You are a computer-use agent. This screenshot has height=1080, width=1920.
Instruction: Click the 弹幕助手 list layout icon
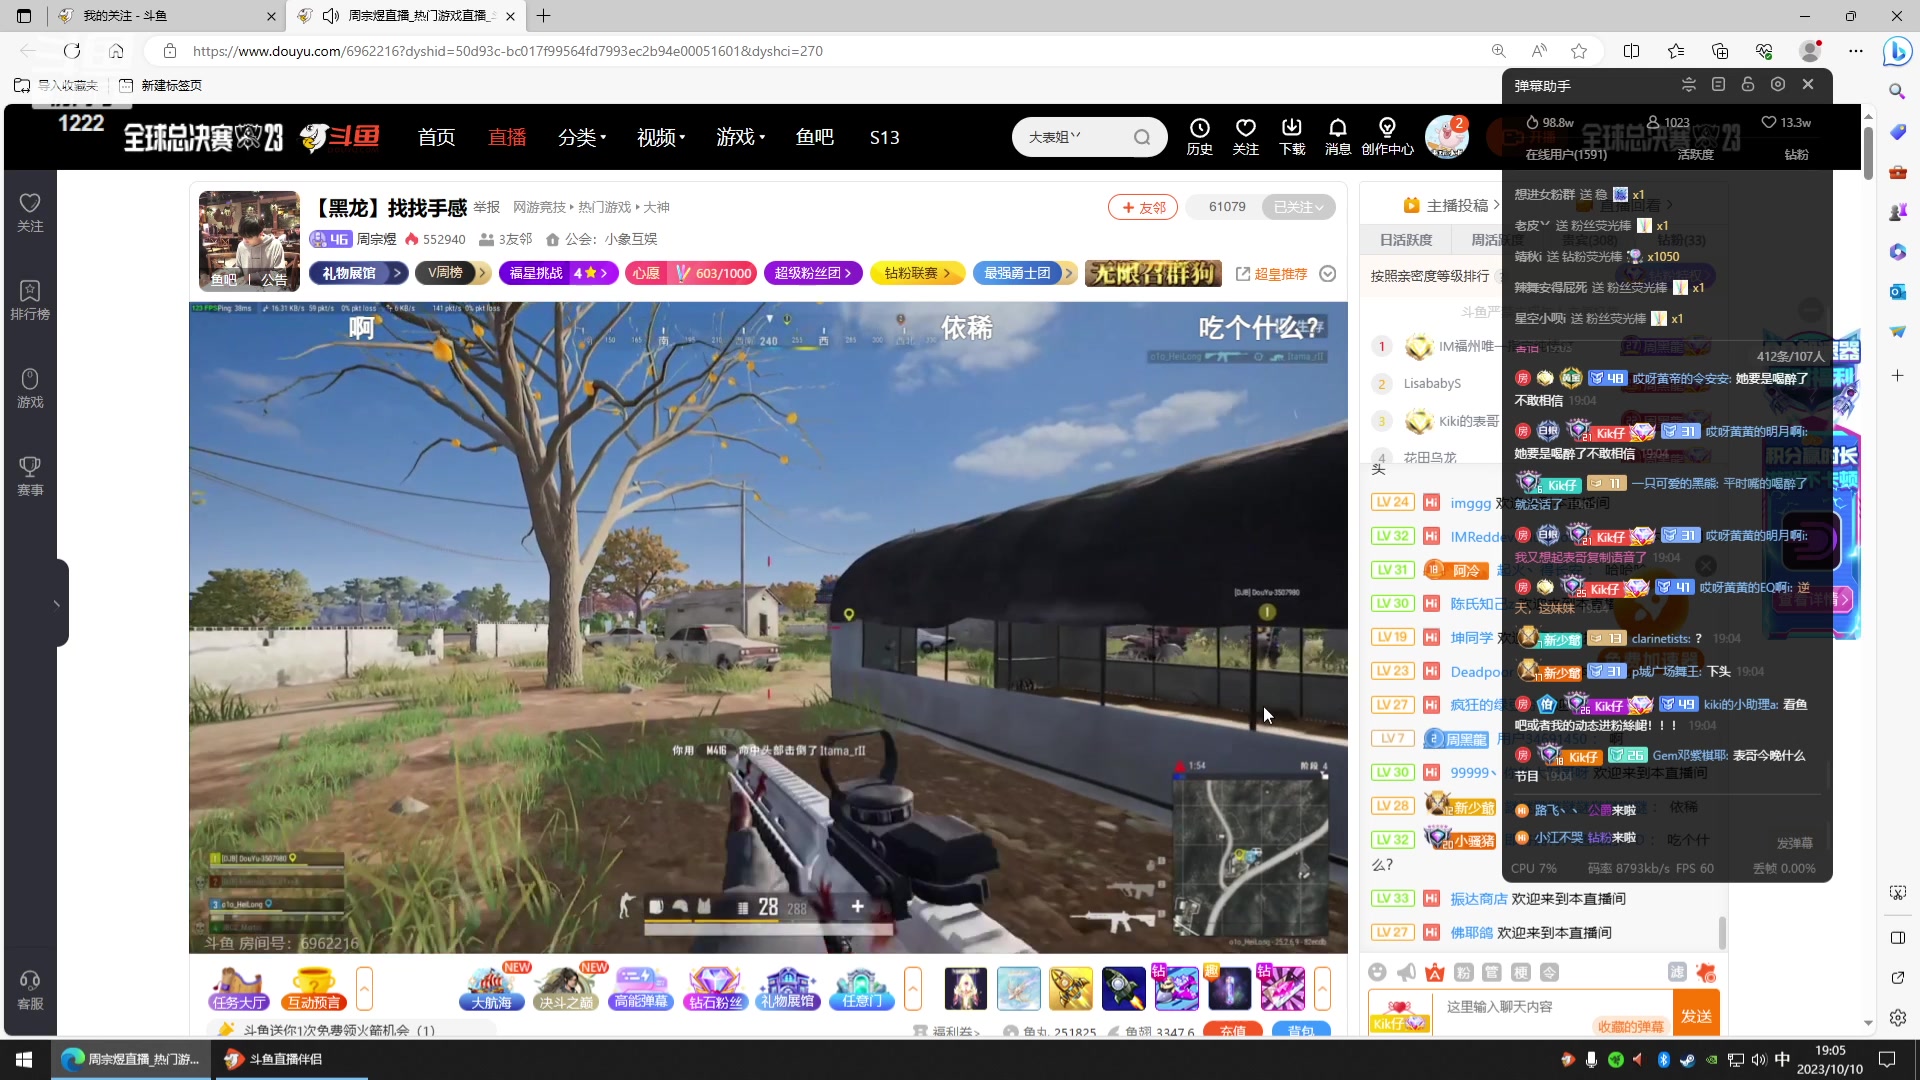(1719, 85)
